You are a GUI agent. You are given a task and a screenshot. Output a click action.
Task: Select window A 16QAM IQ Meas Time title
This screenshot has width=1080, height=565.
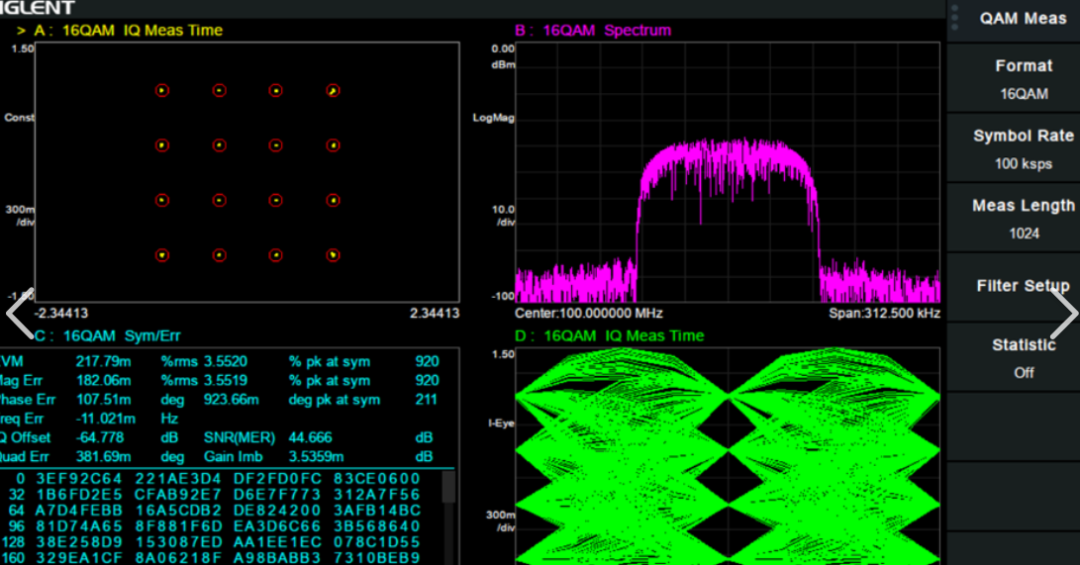point(128,30)
